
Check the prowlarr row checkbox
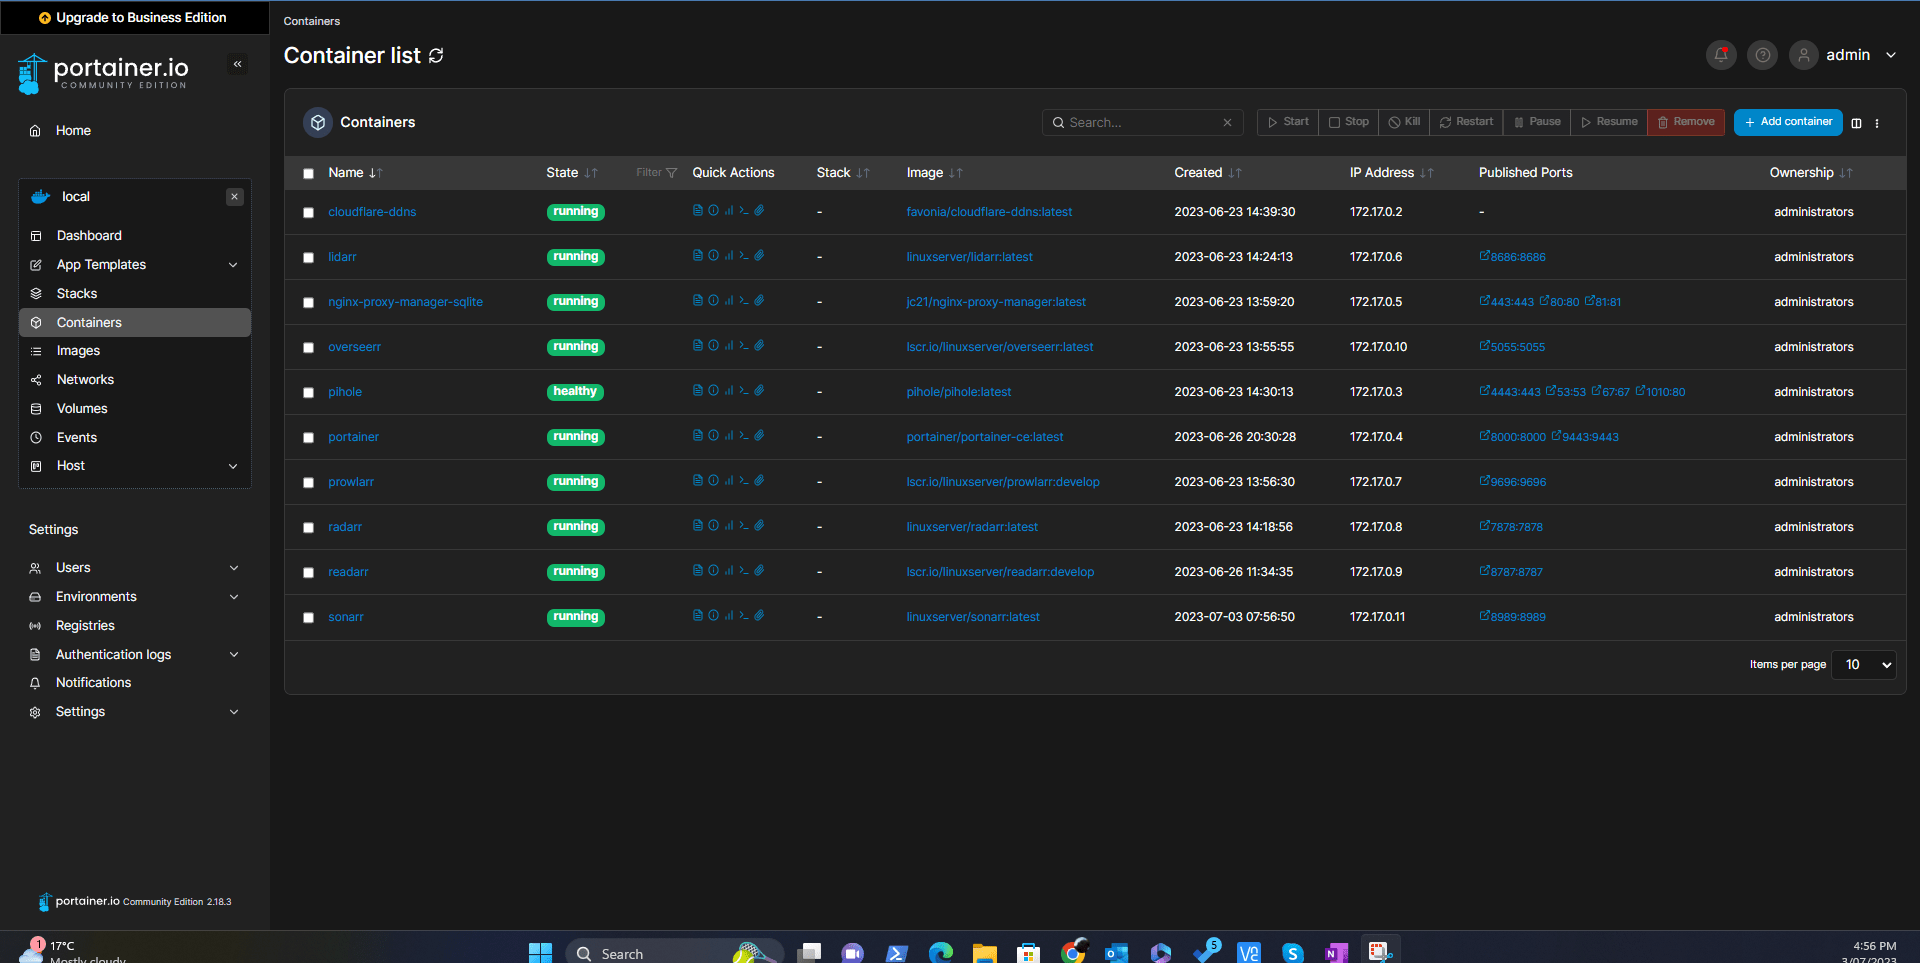click(x=308, y=482)
